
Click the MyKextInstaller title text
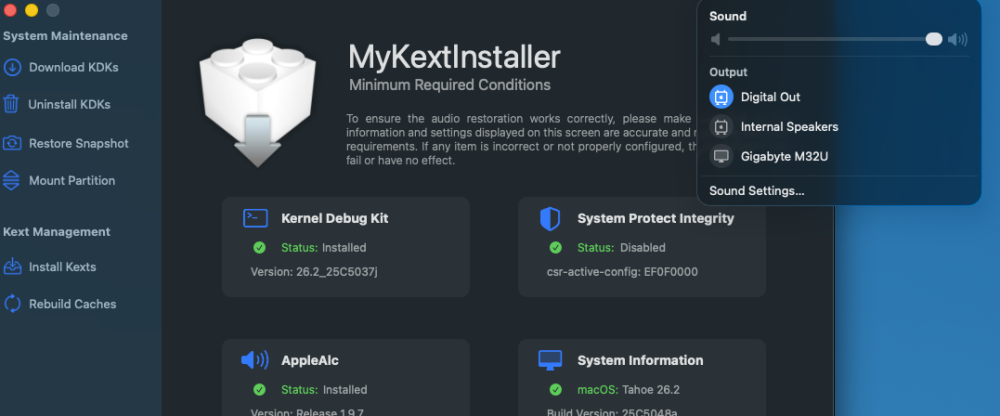tap(454, 57)
